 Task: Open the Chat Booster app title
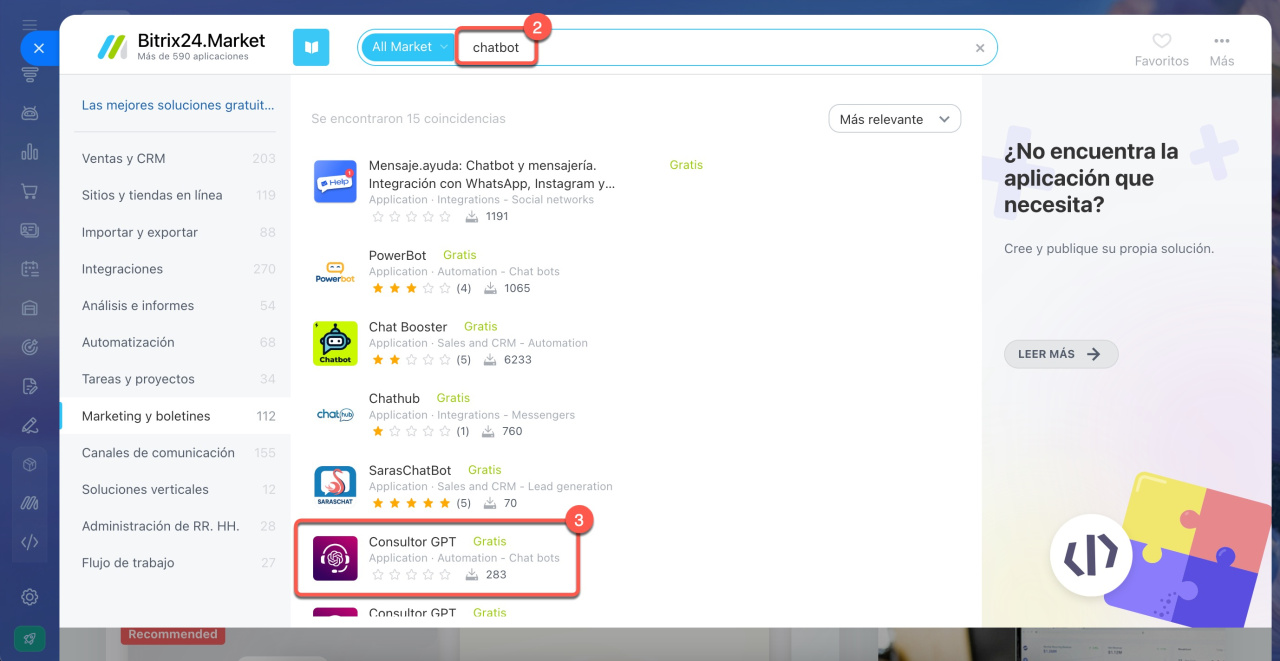click(x=408, y=327)
